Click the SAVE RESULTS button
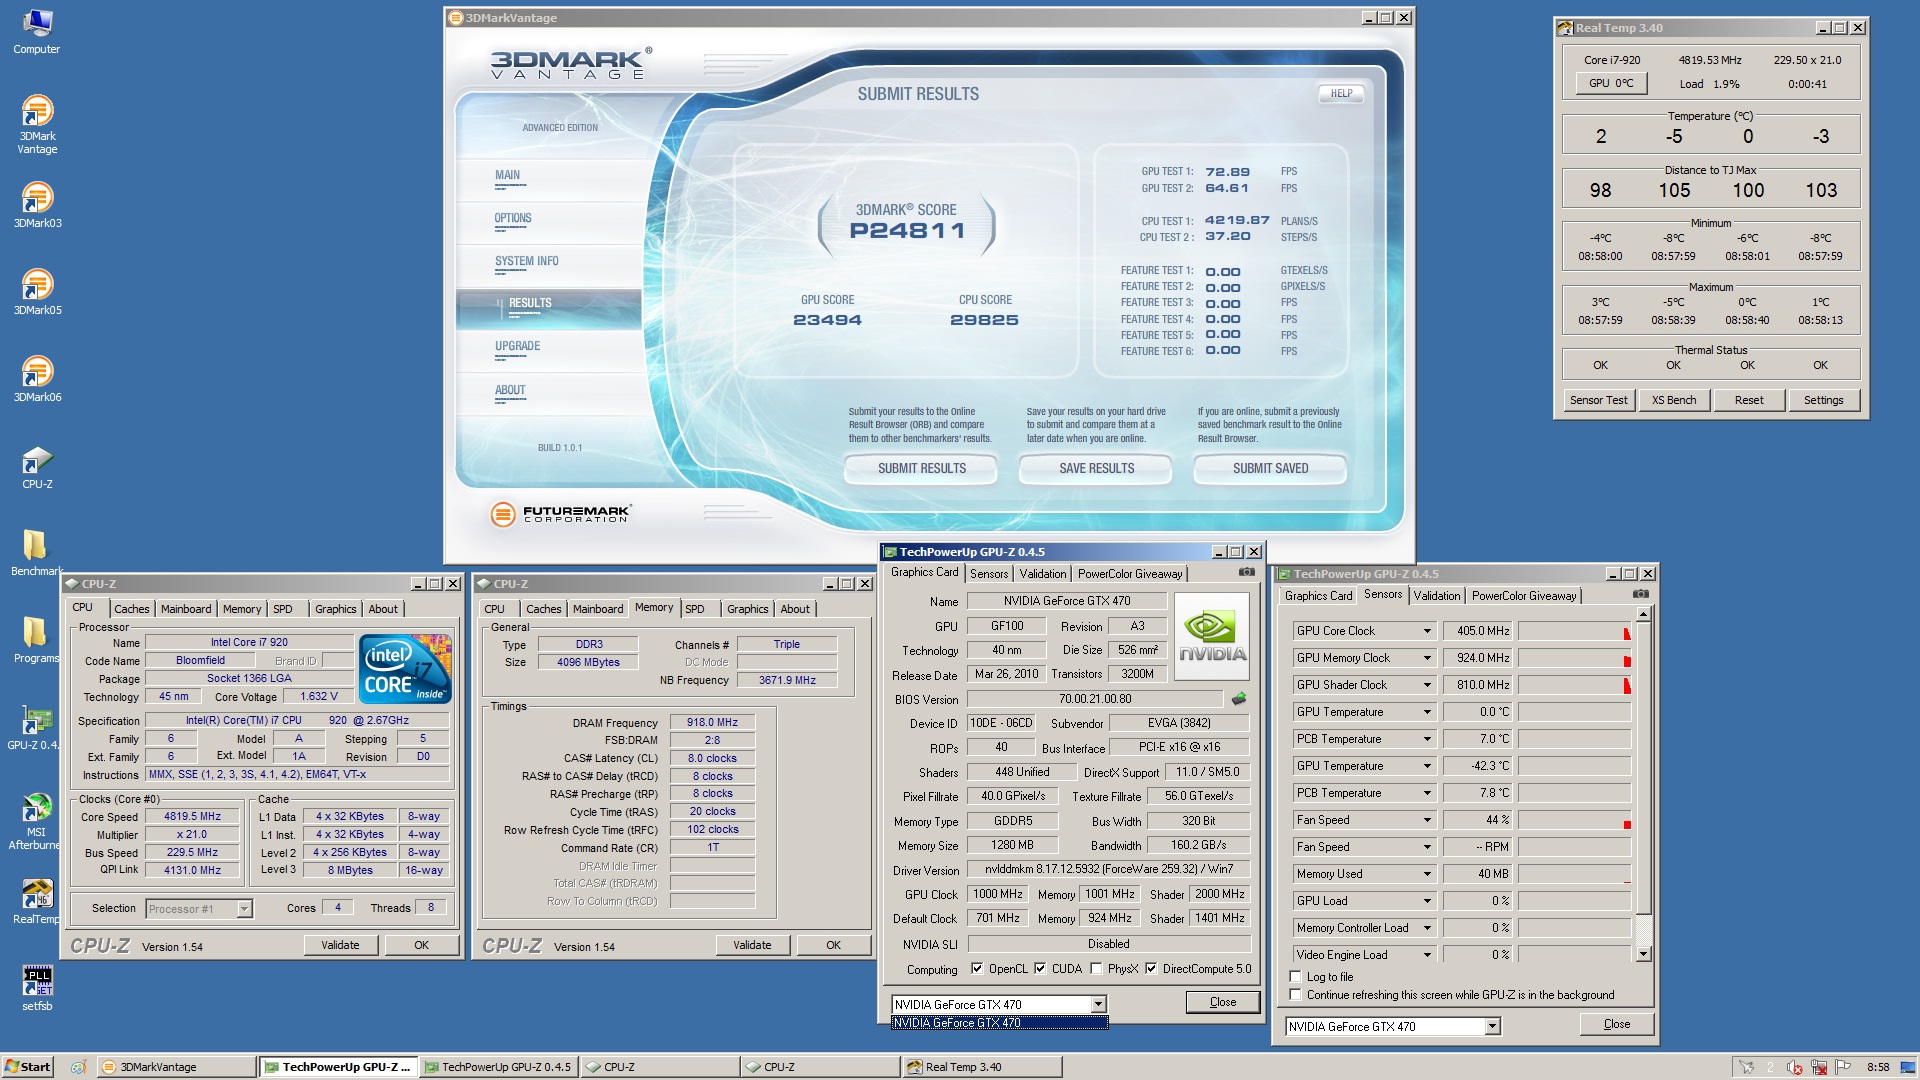 click(x=1096, y=468)
